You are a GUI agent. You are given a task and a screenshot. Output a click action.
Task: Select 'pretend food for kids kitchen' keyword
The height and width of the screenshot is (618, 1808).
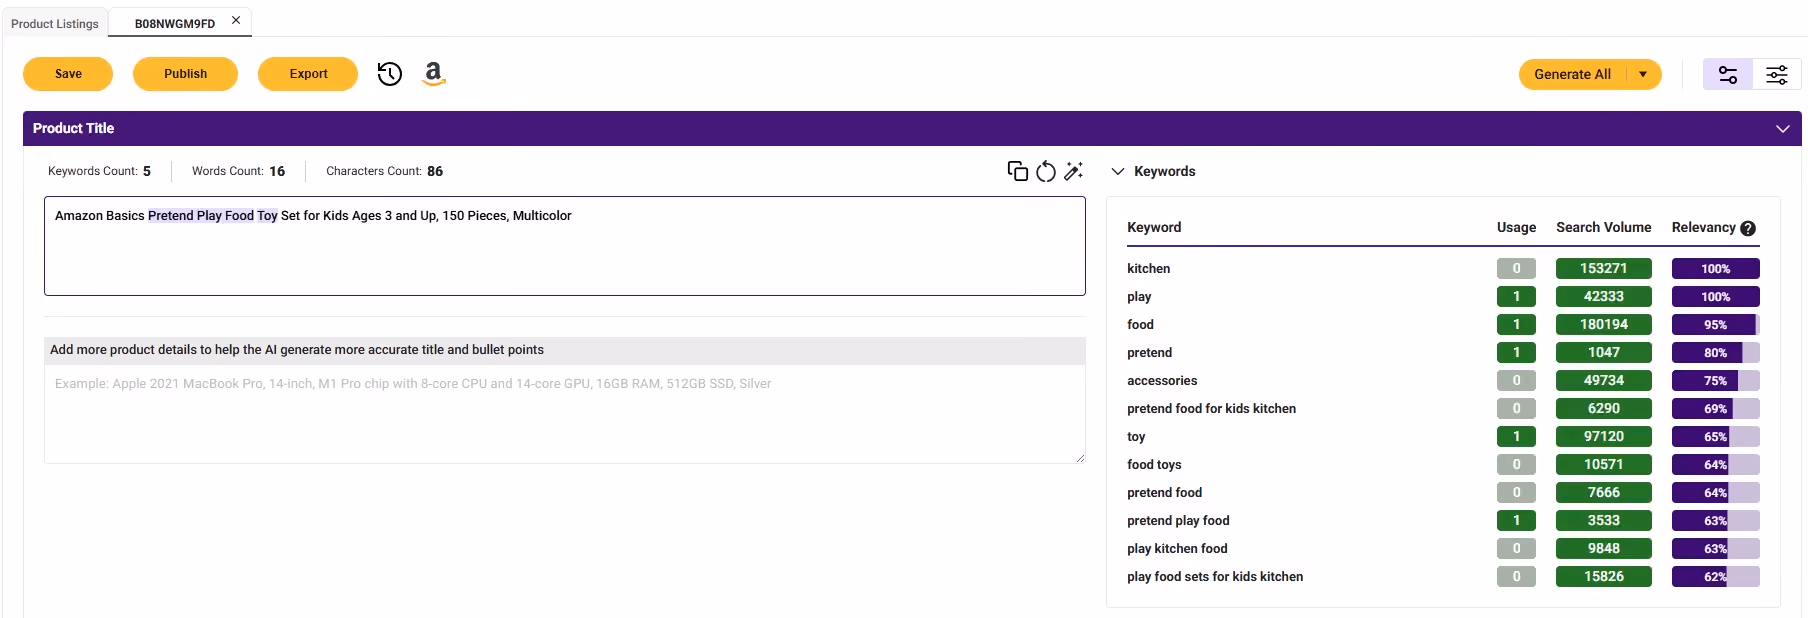point(1211,409)
